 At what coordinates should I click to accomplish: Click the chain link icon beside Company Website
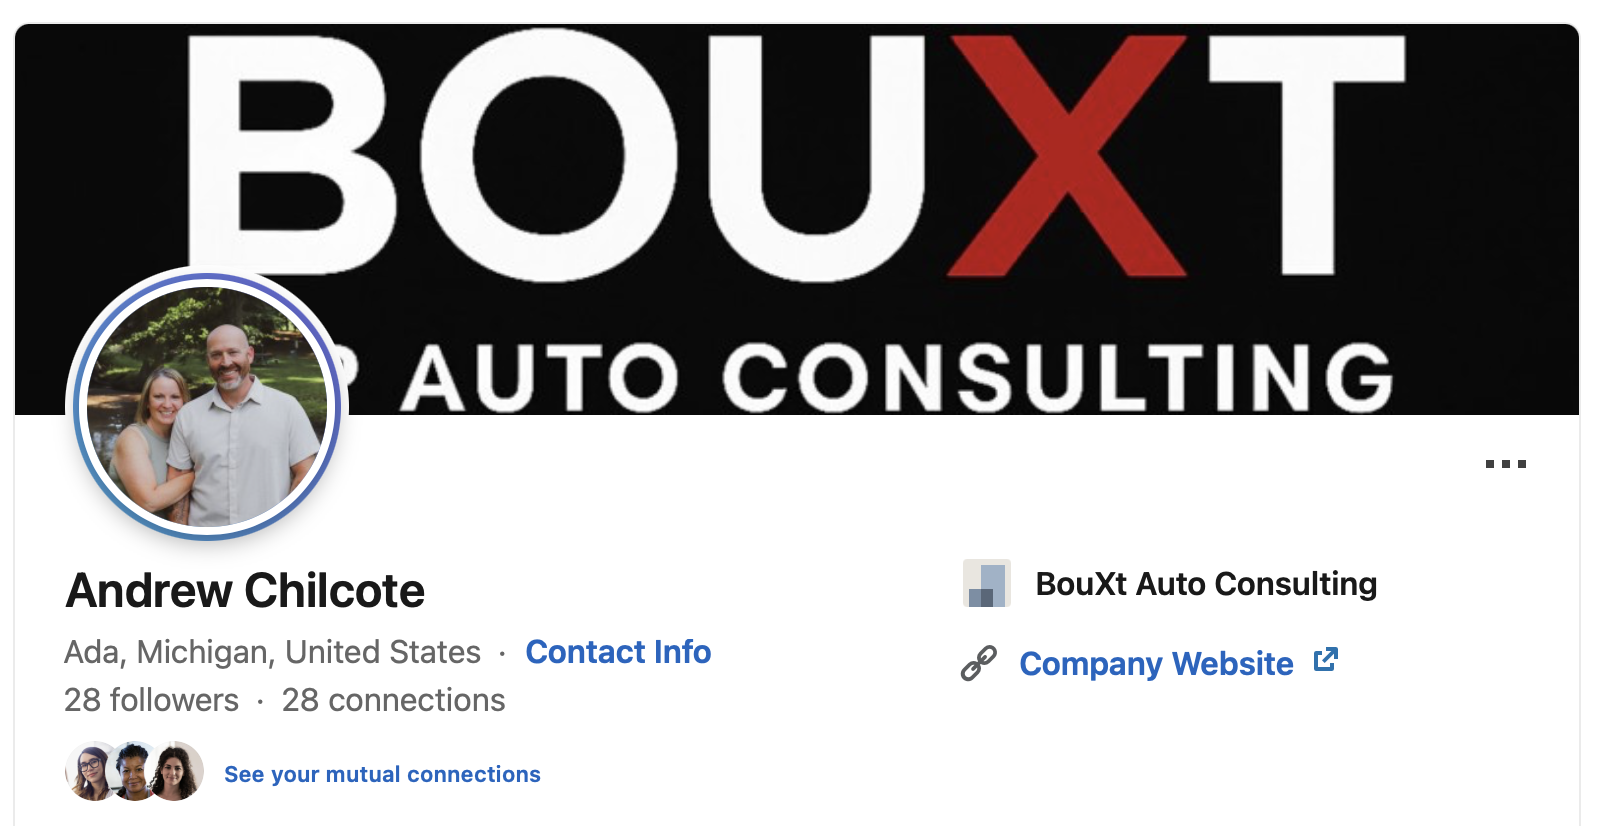(979, 663)
